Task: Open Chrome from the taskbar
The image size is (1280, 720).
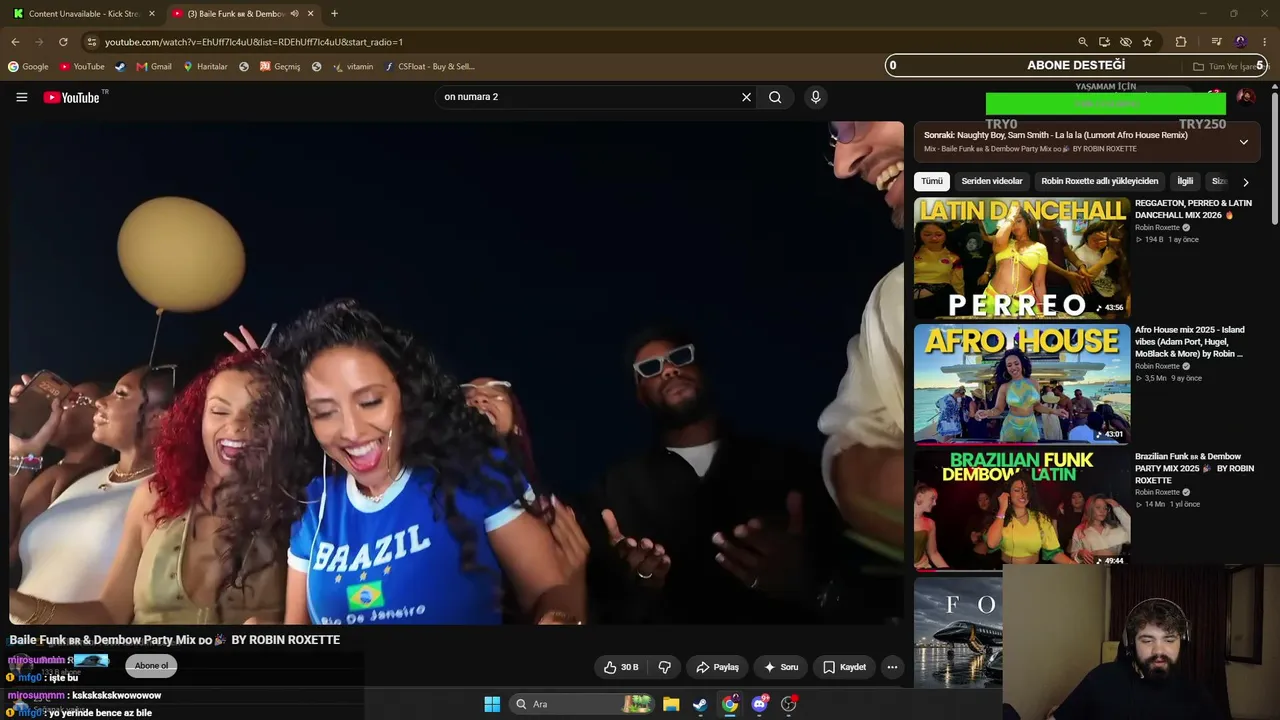Action: (730, 704)
